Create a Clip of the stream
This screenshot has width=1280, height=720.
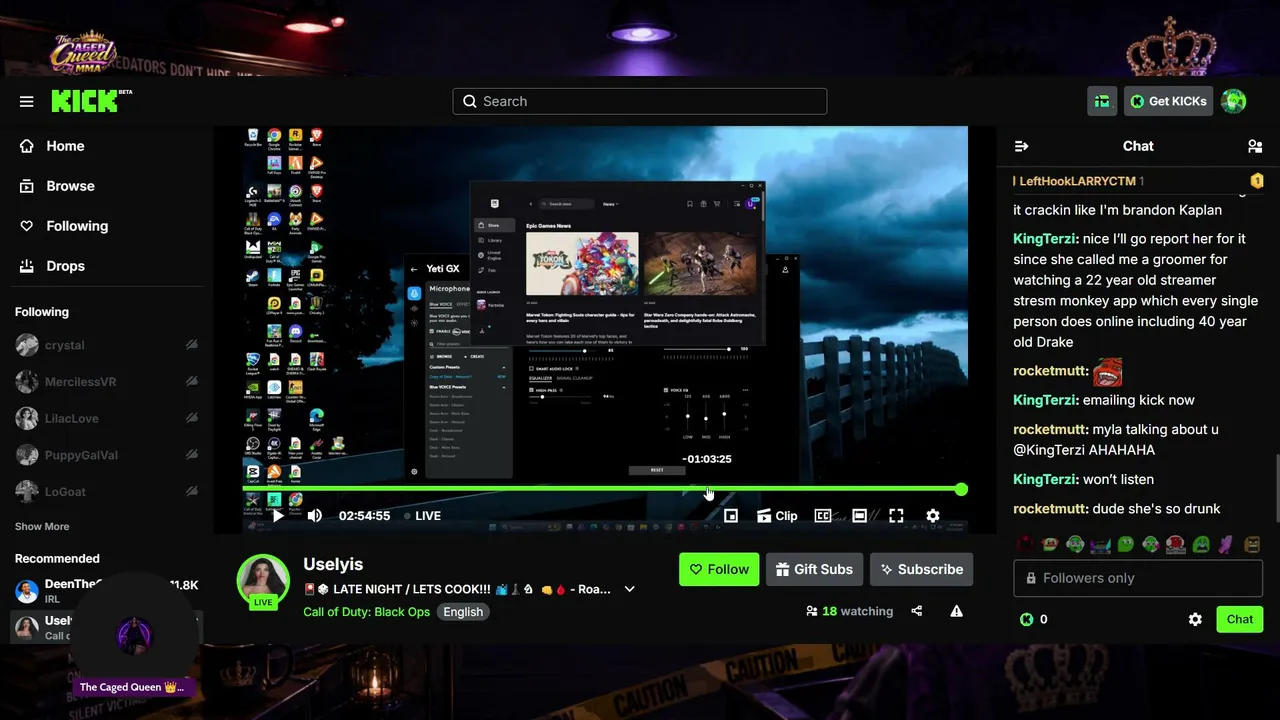point(777,516)
